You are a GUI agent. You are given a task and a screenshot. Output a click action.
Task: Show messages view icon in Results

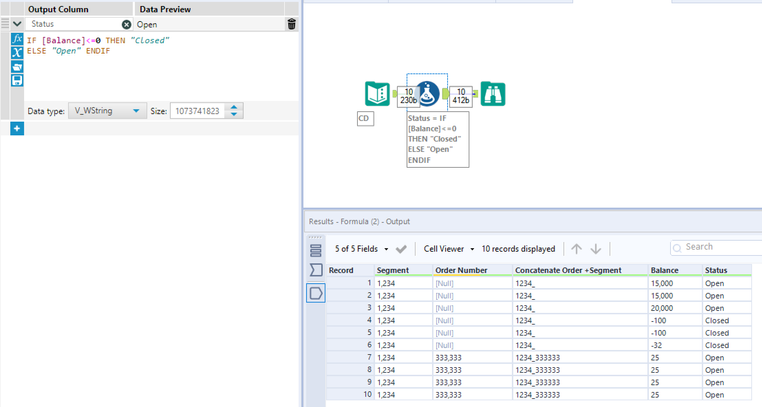point(315,251)
